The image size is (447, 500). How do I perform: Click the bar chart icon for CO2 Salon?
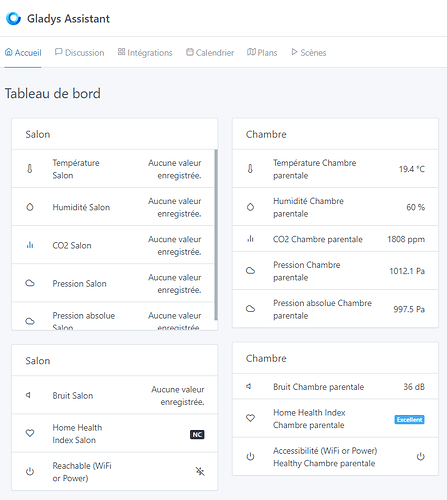[30, 245]
